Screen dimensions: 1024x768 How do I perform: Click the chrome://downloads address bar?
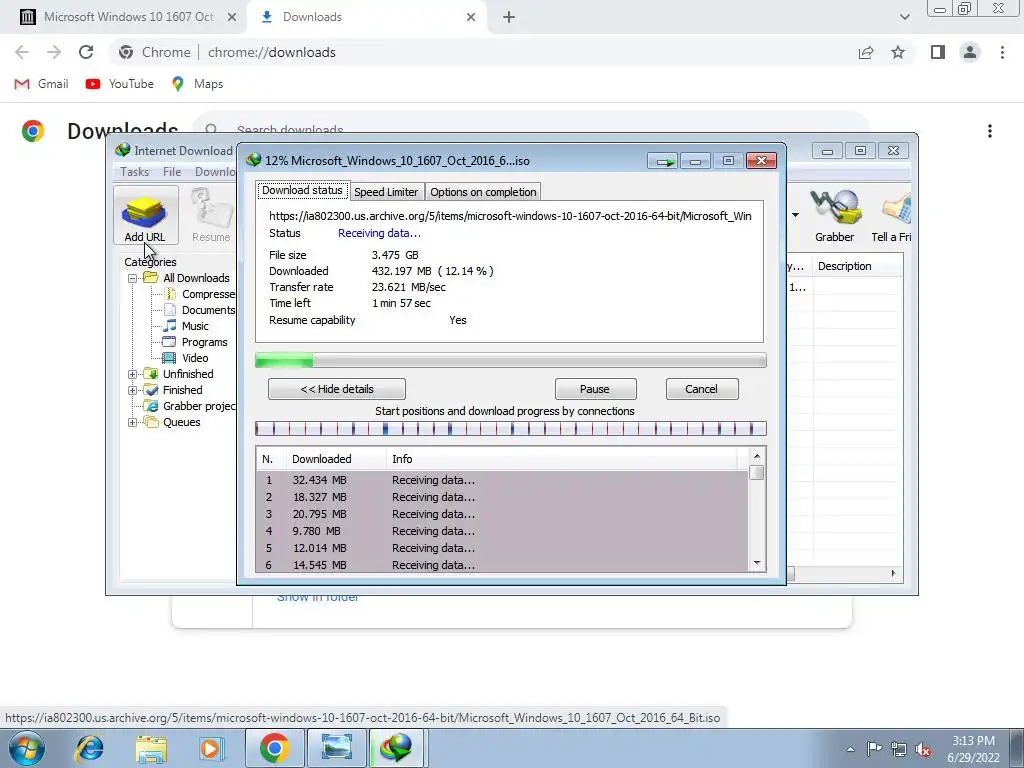272,52
